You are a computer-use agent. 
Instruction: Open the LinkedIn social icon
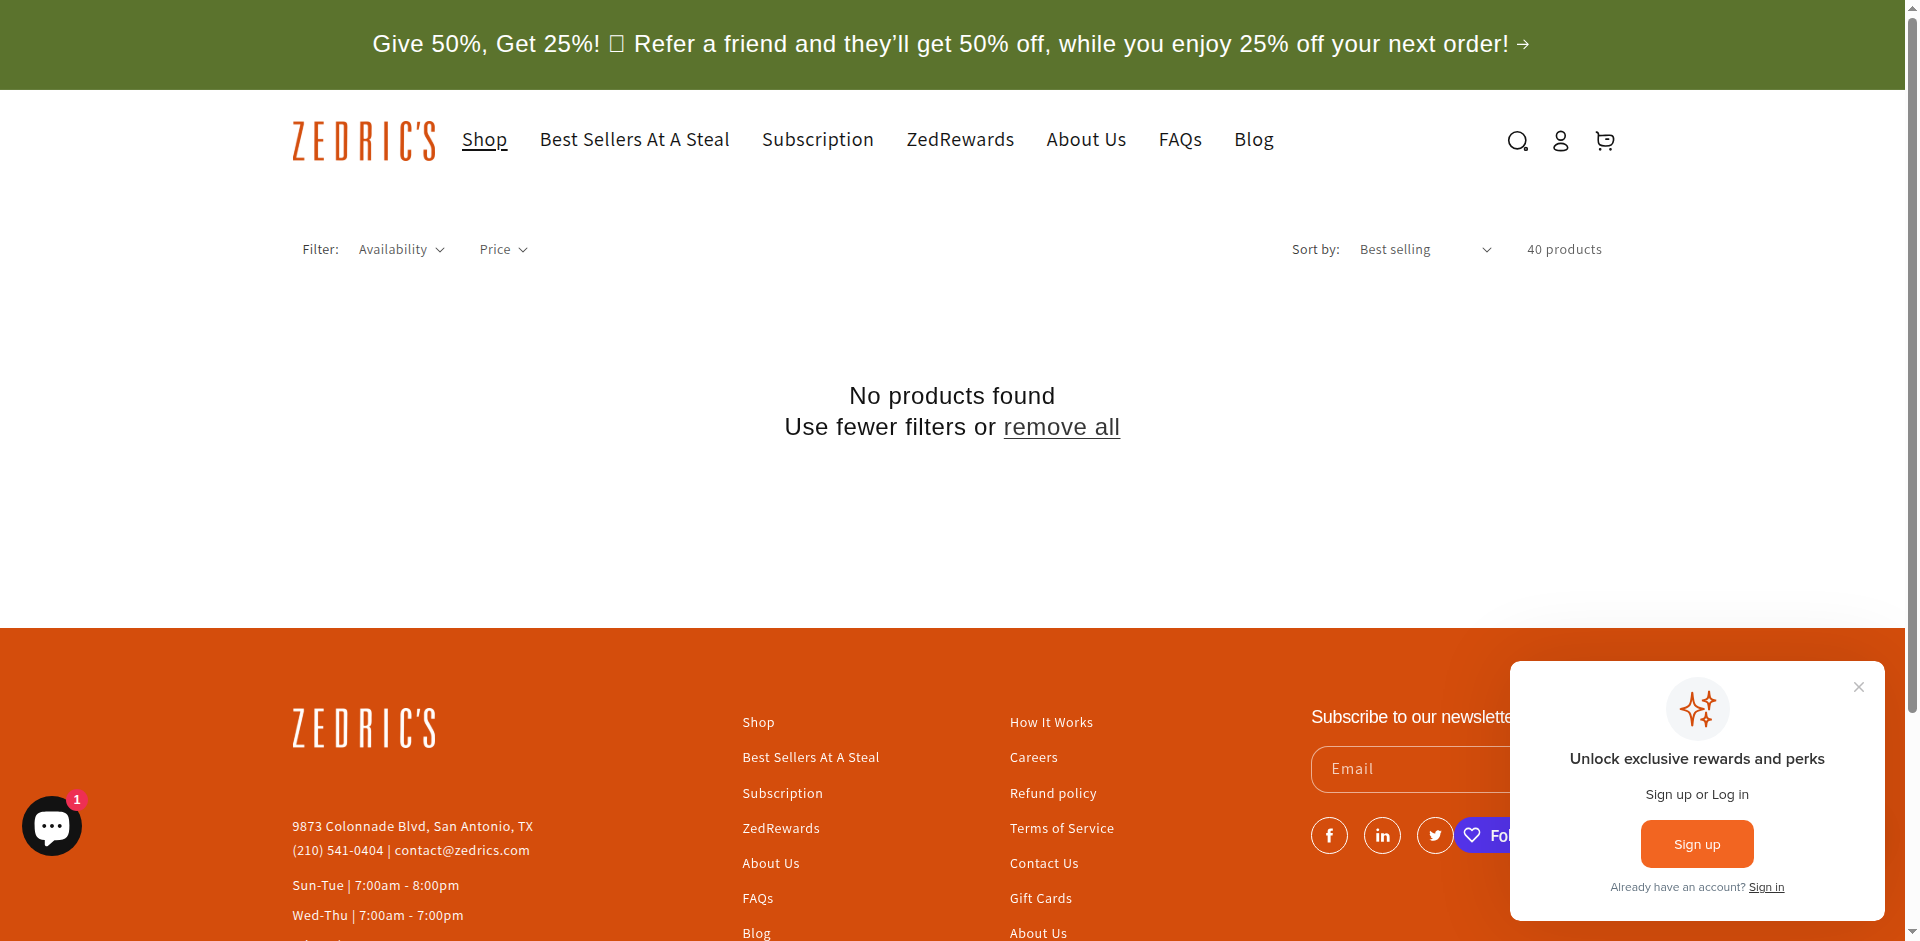coord(1382,835)
